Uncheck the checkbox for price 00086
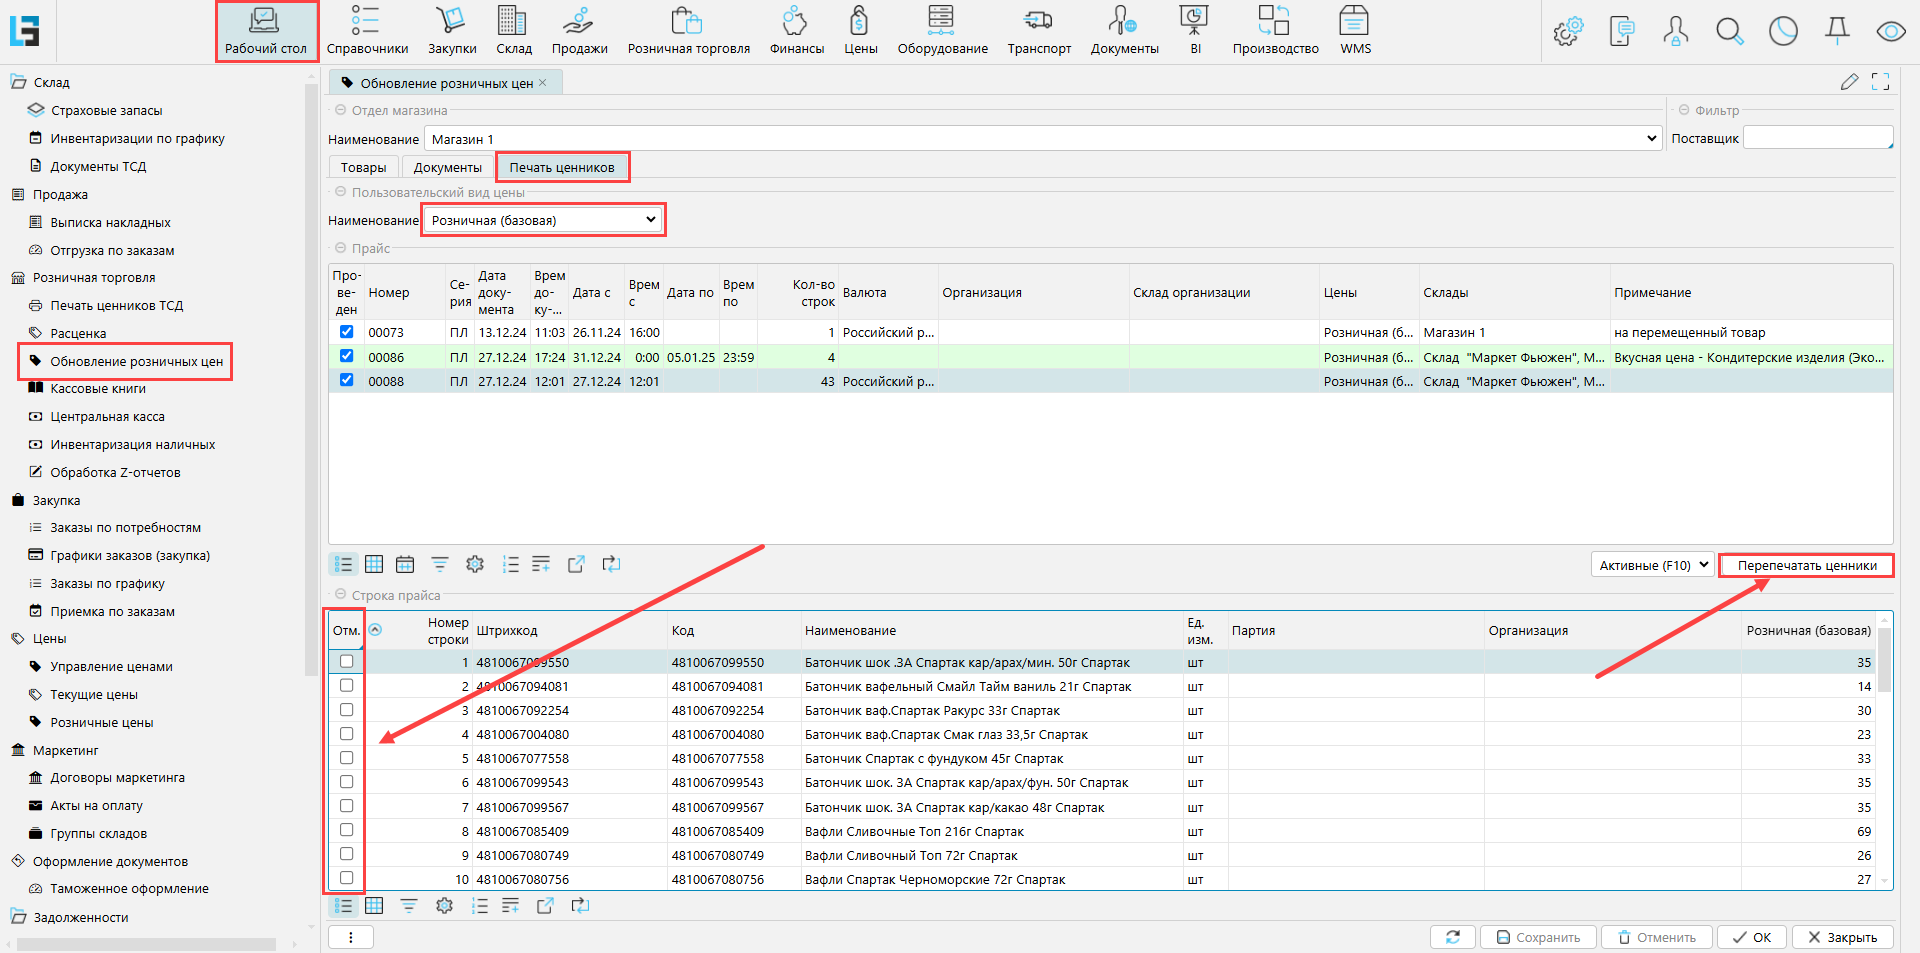This screenshot has height=953, width=1920. [347, 356]
